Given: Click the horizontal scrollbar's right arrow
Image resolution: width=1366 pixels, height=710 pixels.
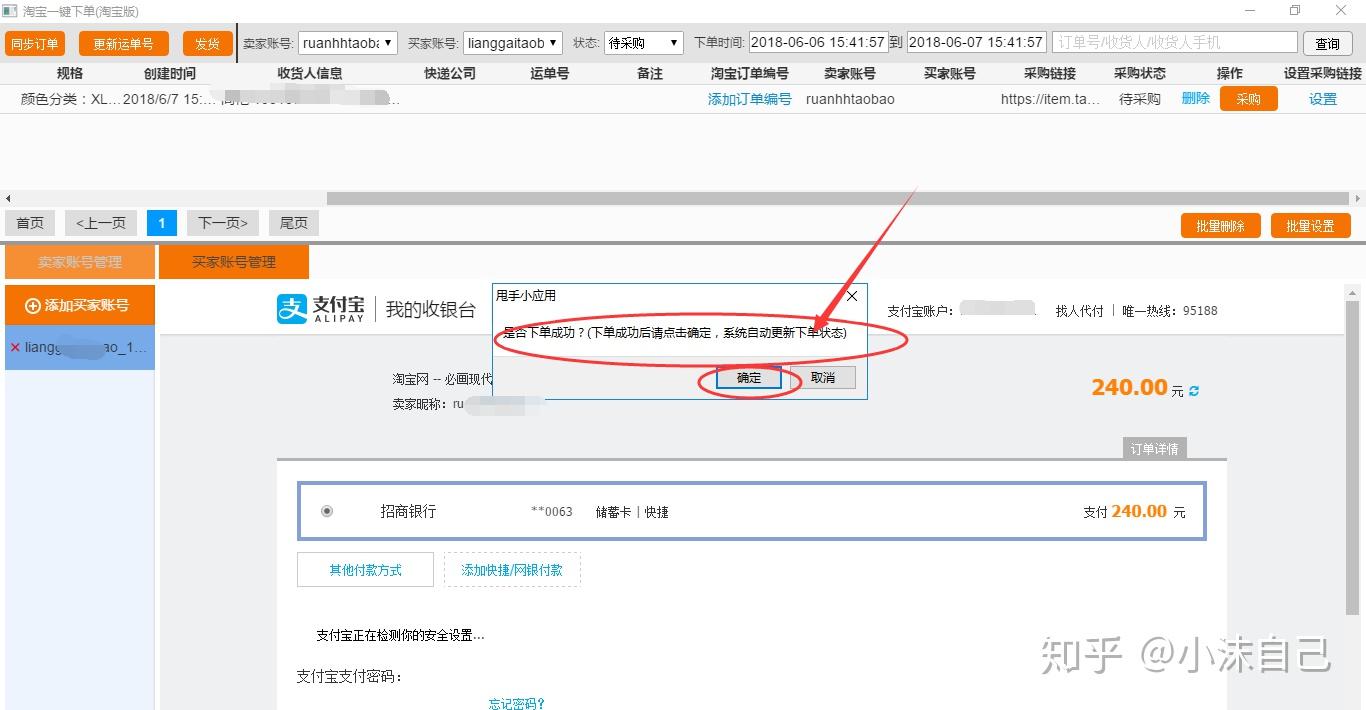Looking at the screenshot, I should 1358,198.
